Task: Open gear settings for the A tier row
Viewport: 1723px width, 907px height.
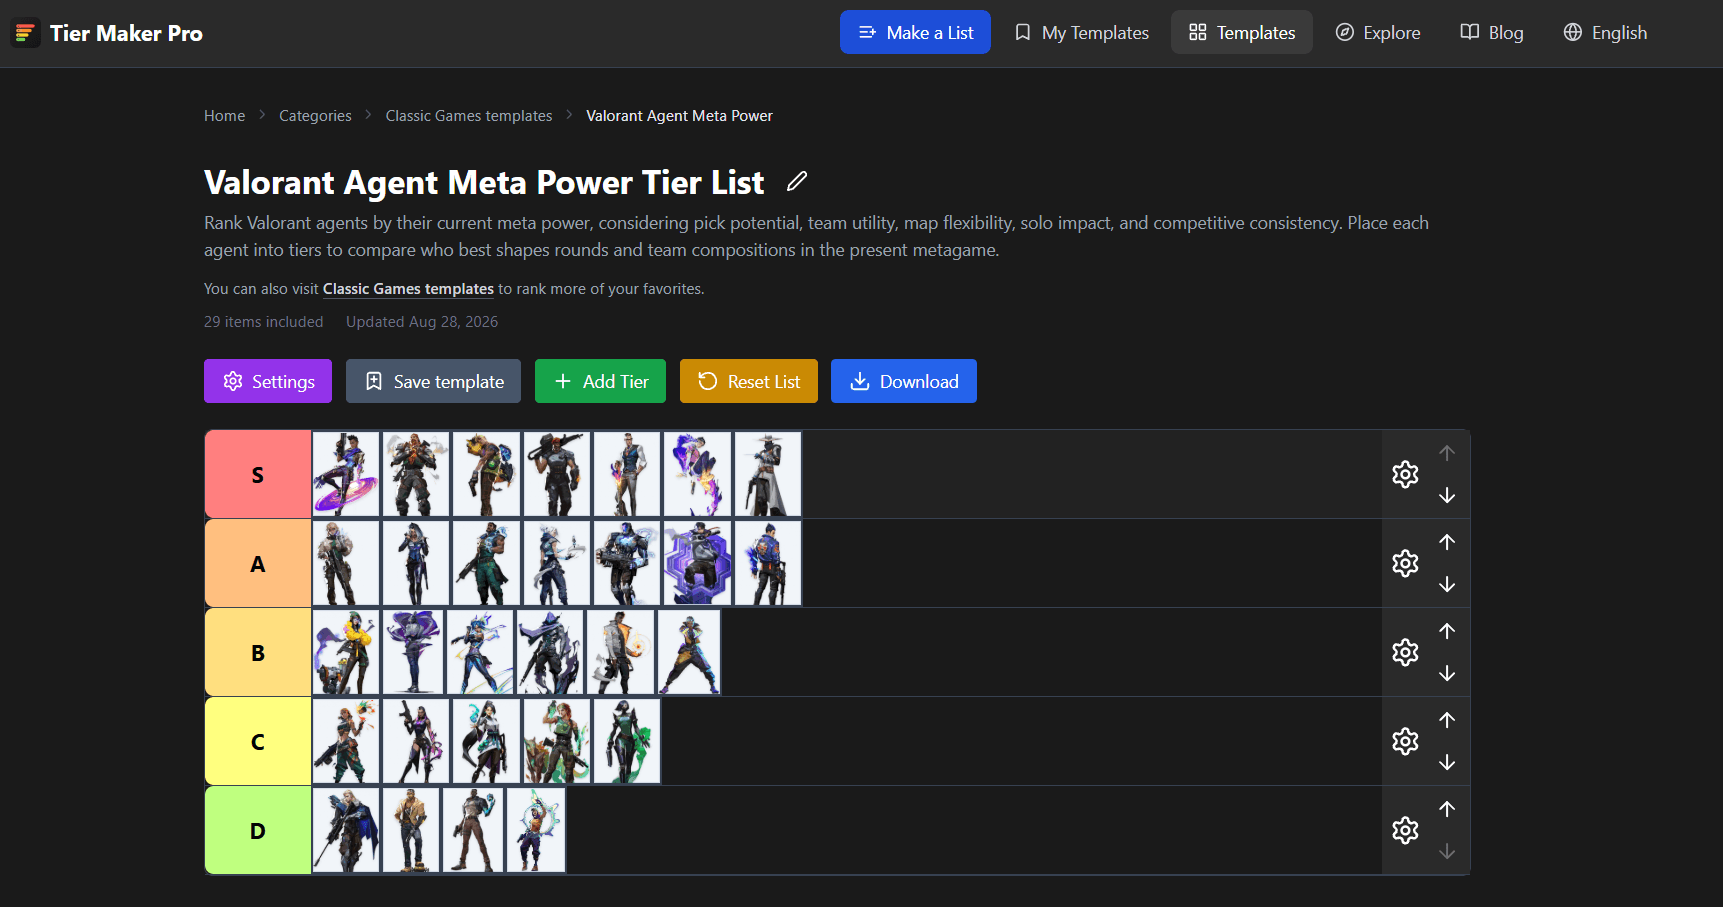Action: click(1405, 563)
